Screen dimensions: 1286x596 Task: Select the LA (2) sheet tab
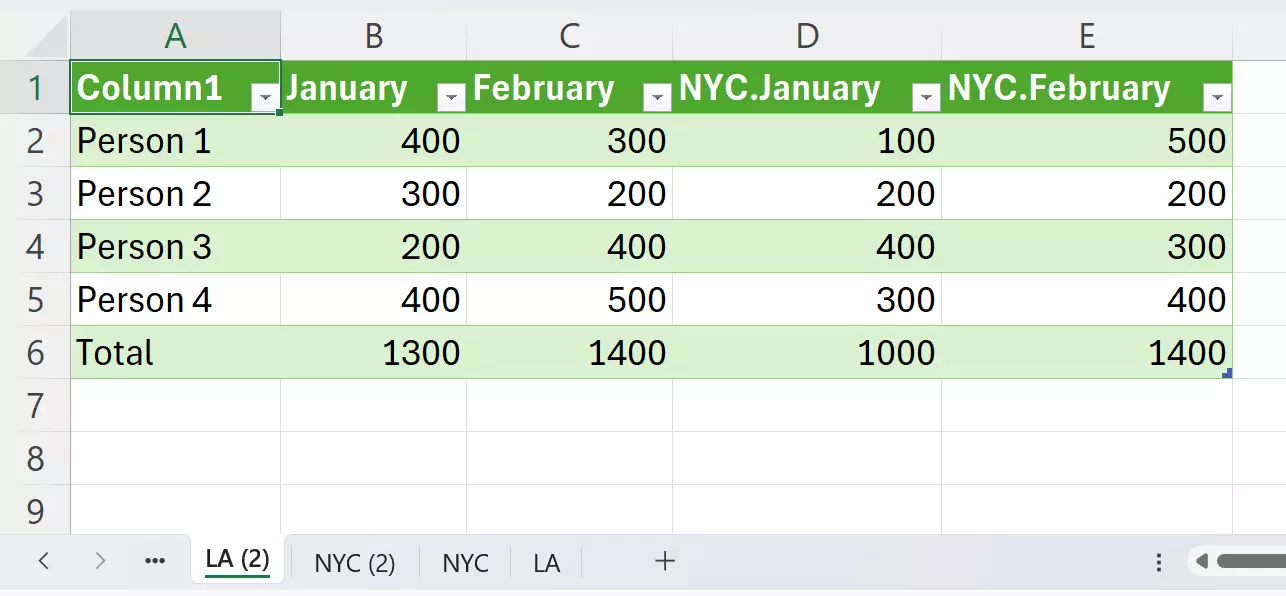pos(238,560)
